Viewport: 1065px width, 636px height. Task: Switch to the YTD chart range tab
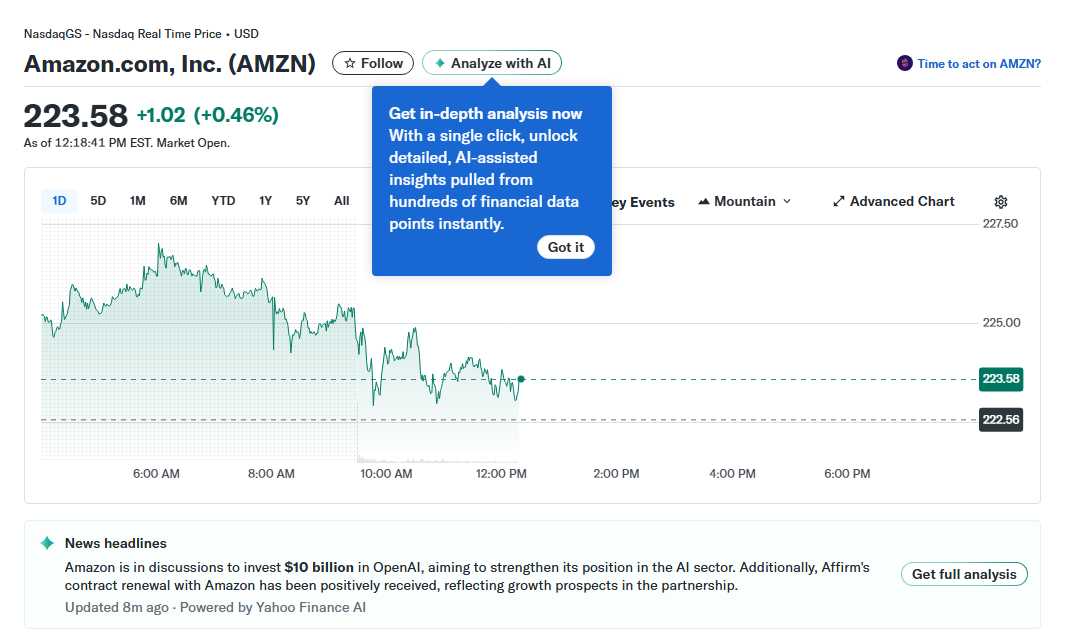[222, 200]
